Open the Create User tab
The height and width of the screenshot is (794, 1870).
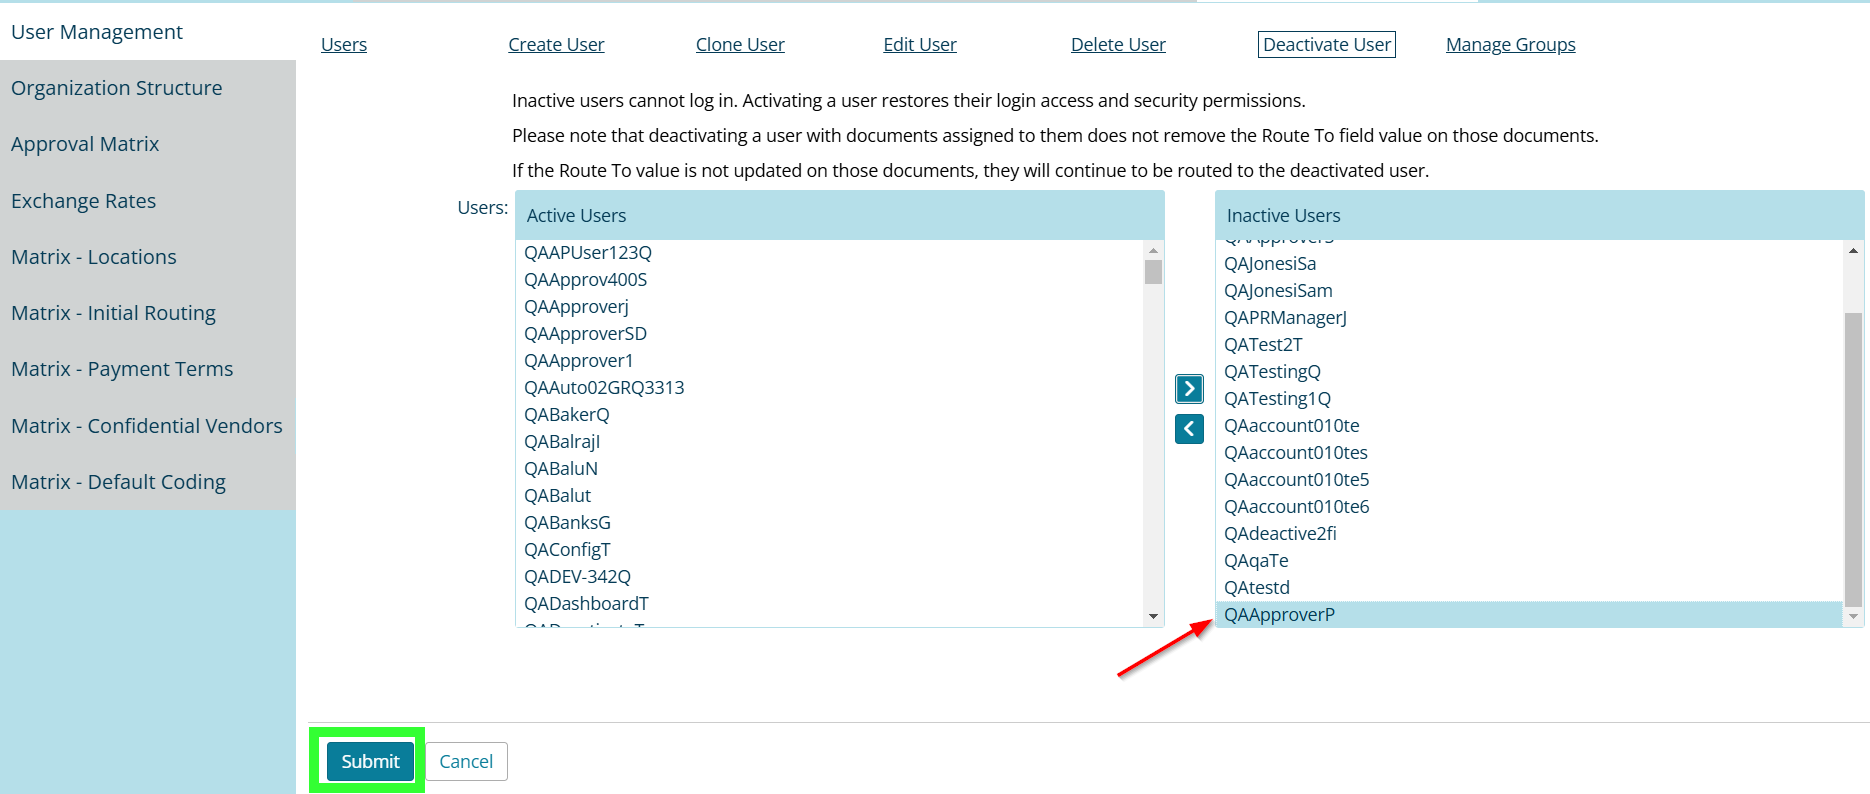[x=556, y=45]
